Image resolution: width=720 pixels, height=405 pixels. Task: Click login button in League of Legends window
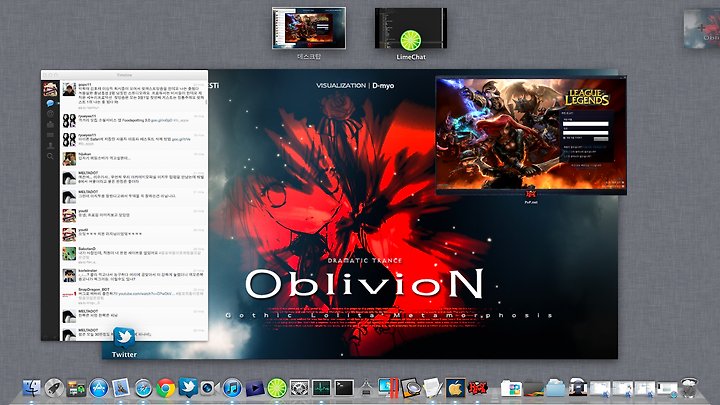(601, 139)
